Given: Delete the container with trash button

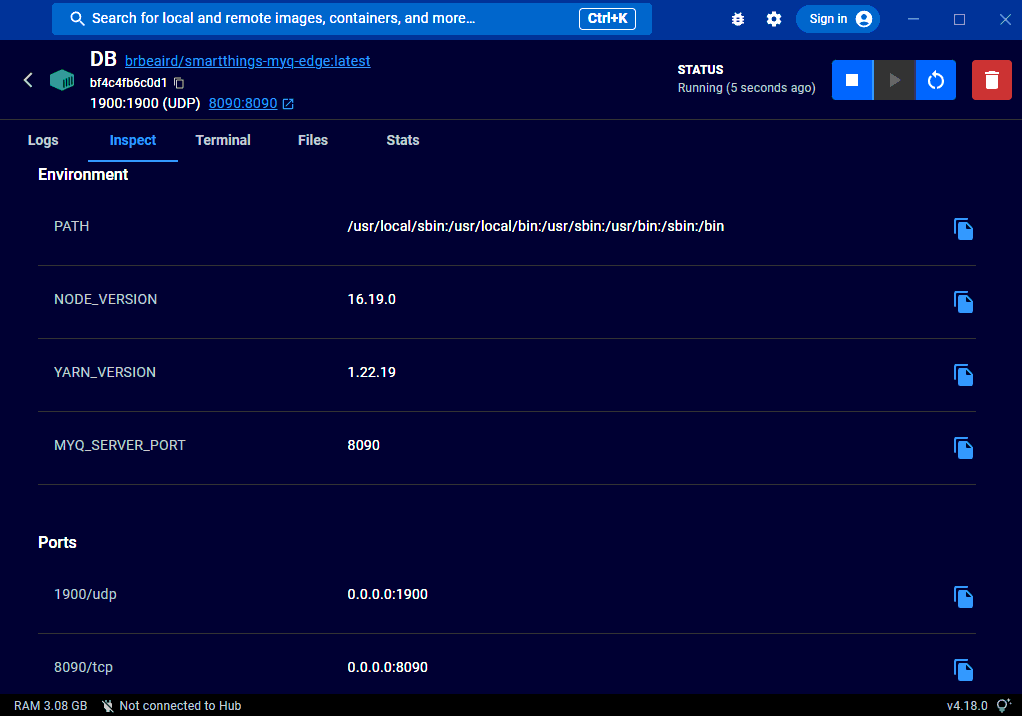Looking at the screenshot, I should [x=991, y=80].
